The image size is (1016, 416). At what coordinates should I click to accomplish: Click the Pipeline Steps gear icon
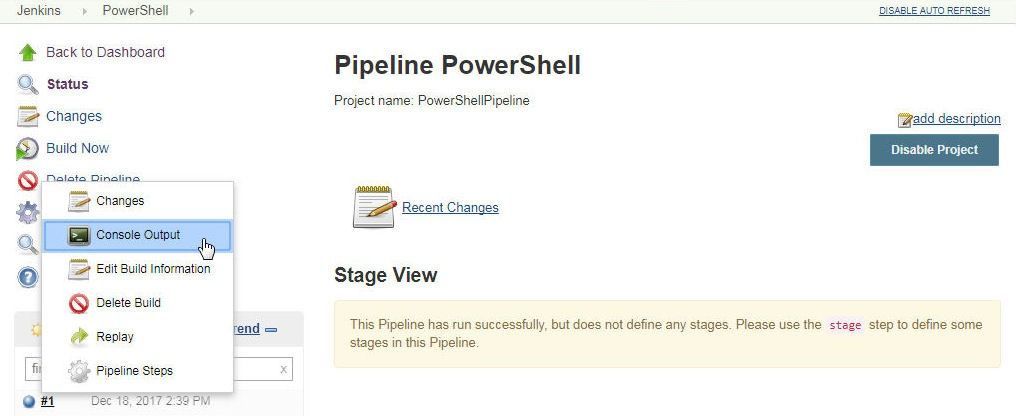tap(79, 371)
